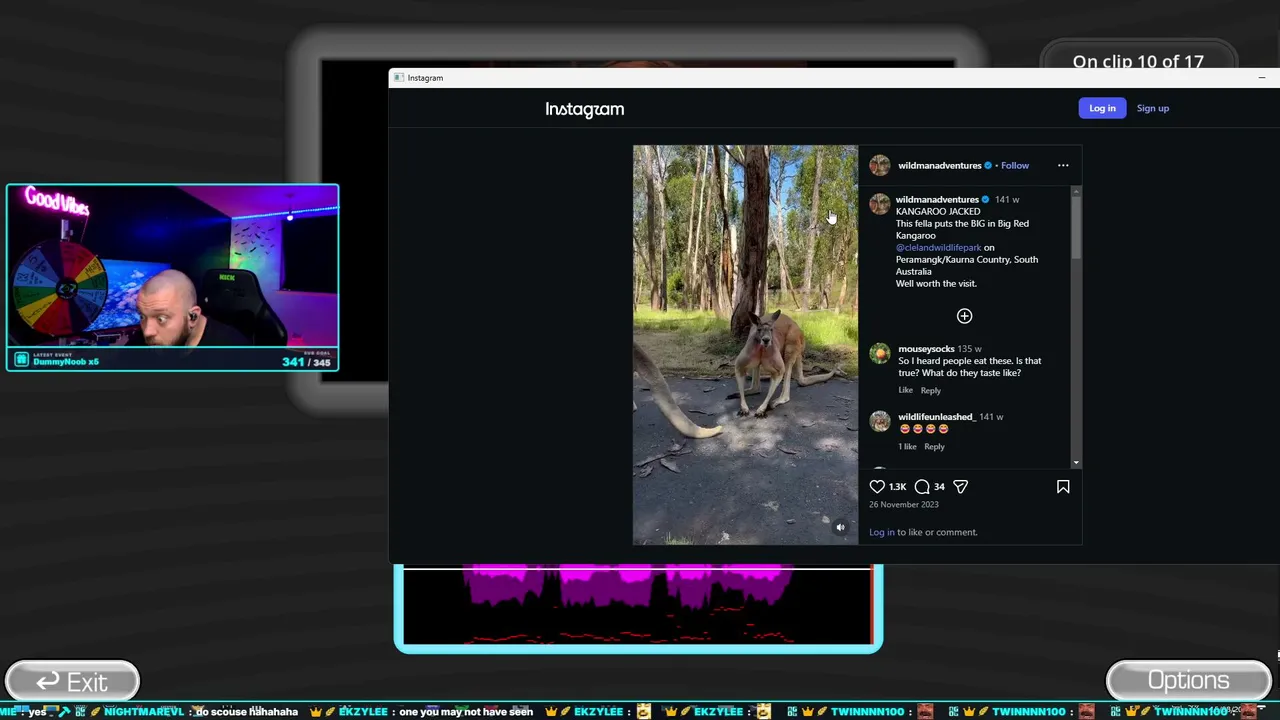Click the DummyNoob x5 latest event label
The image size is (1280, 720).
(x=66, y=362)
